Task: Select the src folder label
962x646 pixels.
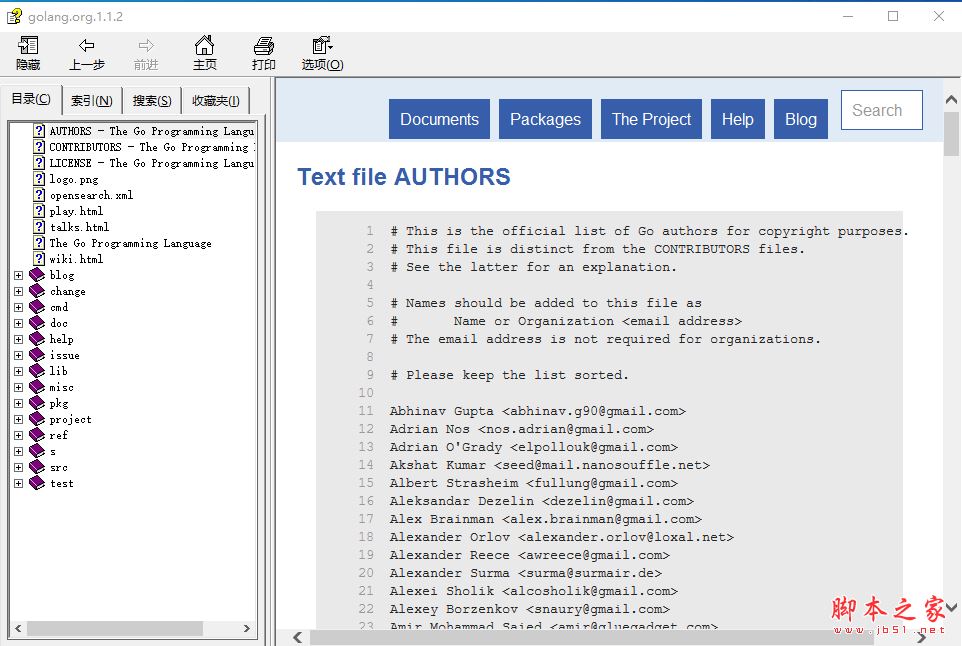Action: [x=59, y=467]
